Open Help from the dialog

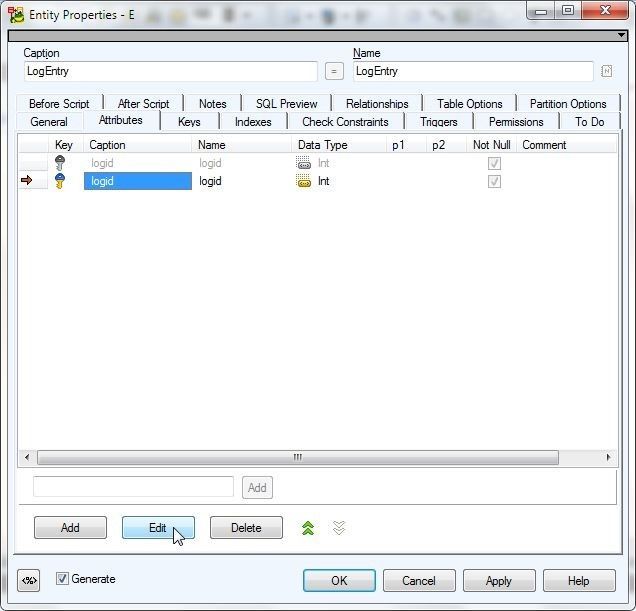click(x=579, y=581)
